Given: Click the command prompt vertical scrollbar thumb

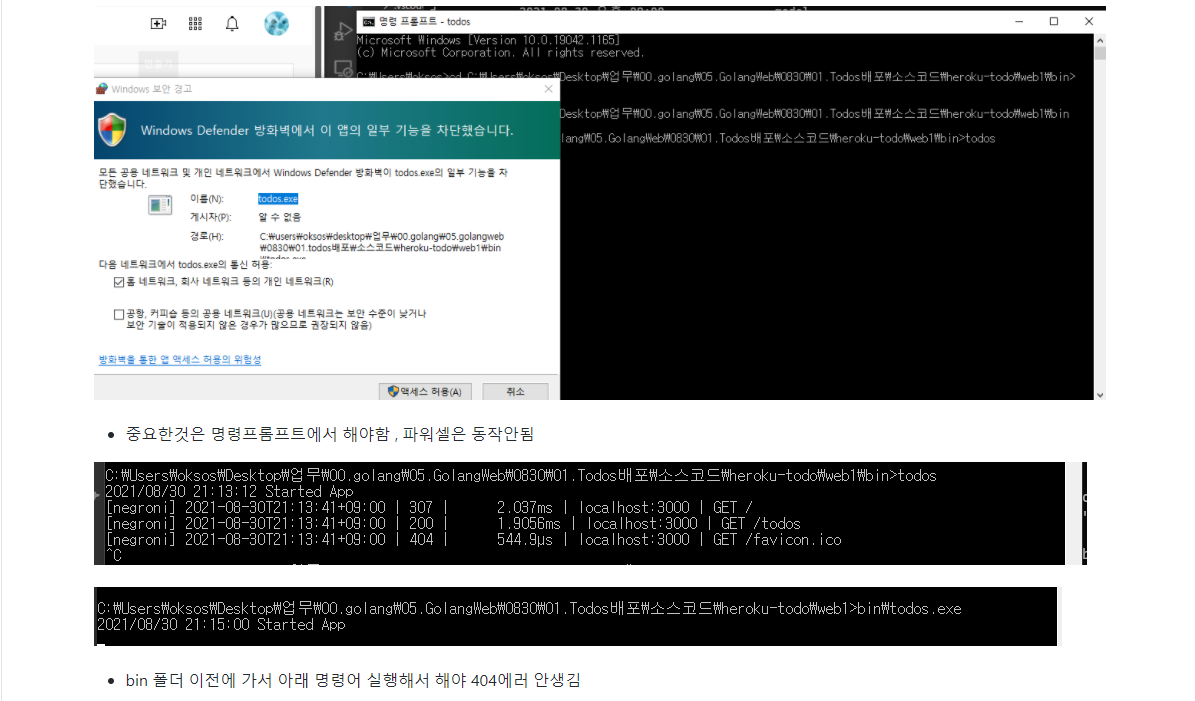Looking at the screenshot, I should tap(1100, 53).
